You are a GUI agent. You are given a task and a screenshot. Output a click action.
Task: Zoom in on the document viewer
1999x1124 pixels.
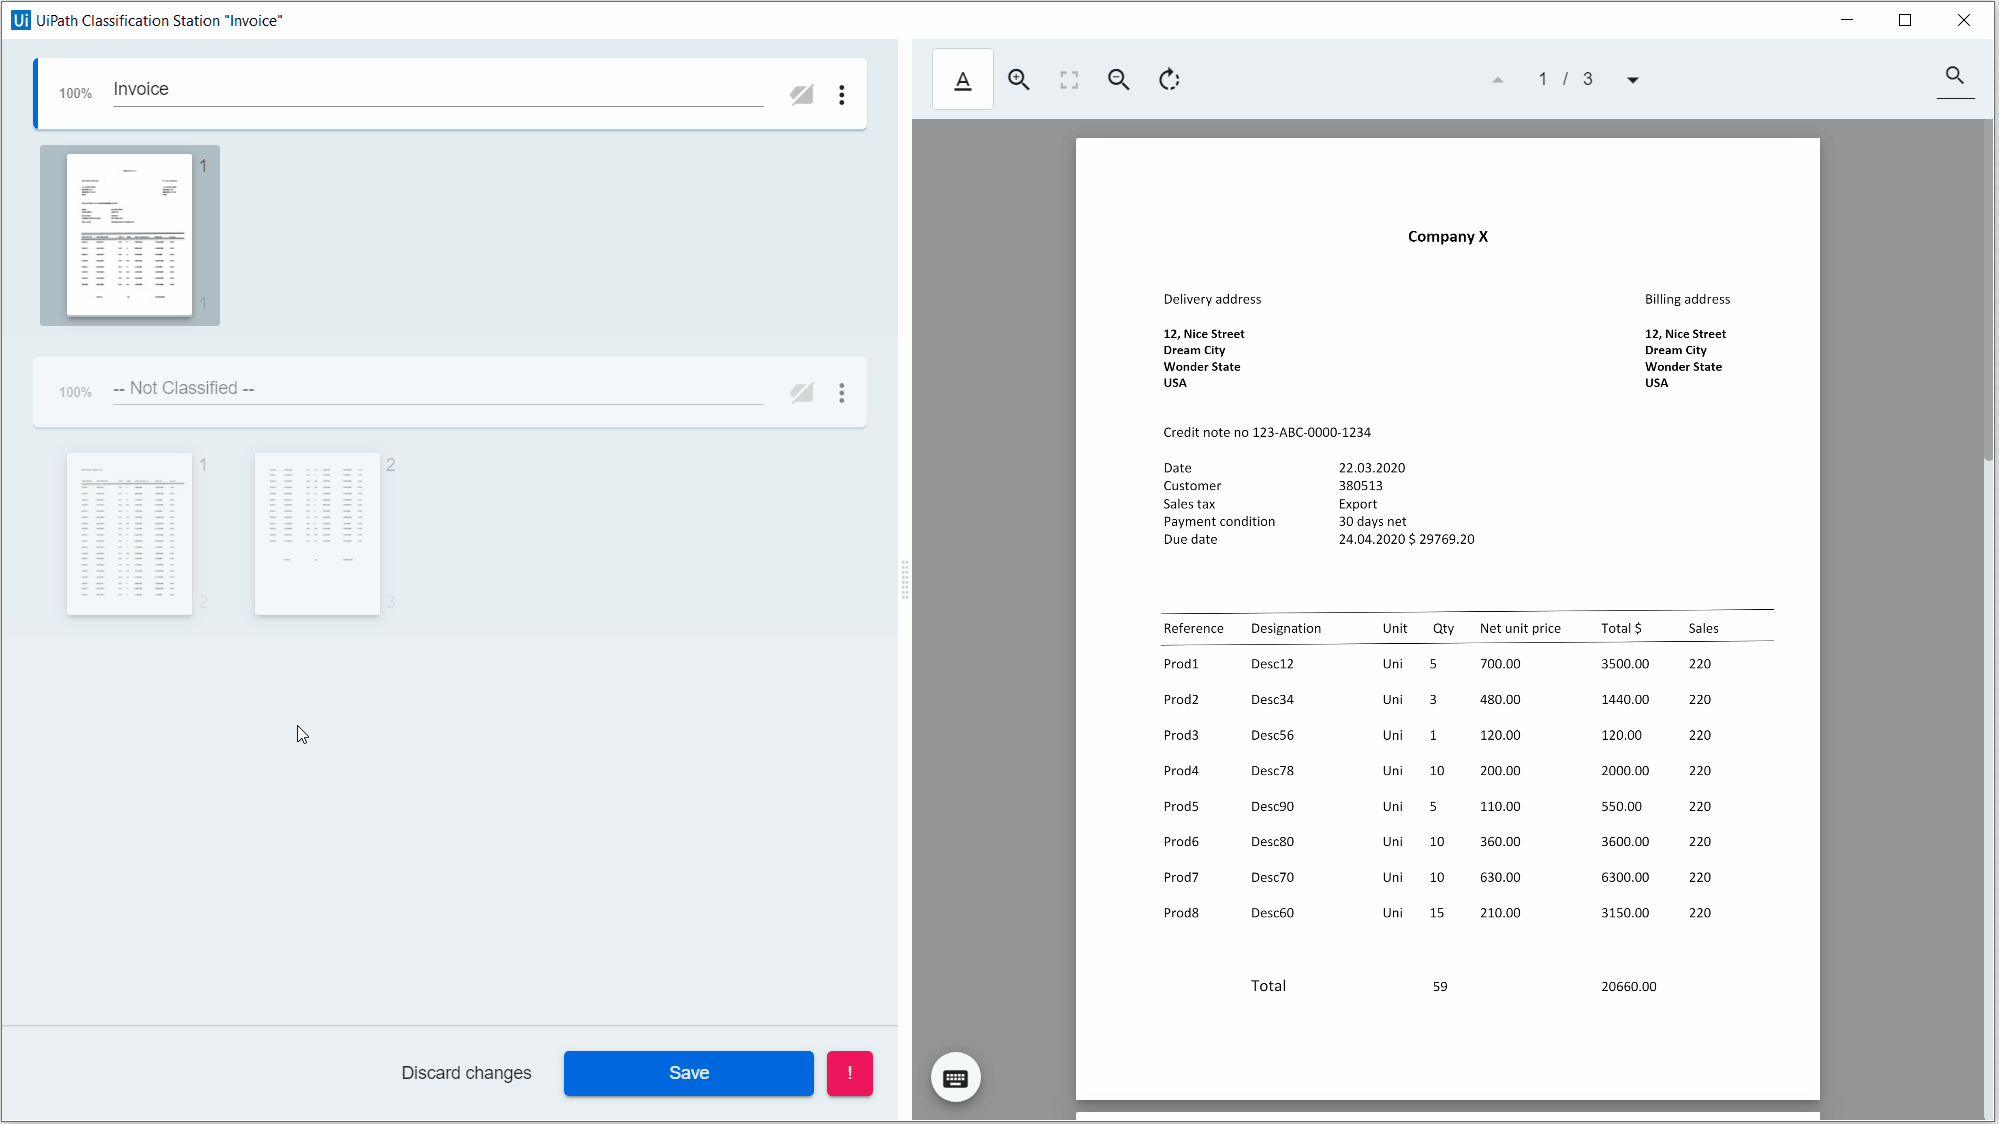1018,80
